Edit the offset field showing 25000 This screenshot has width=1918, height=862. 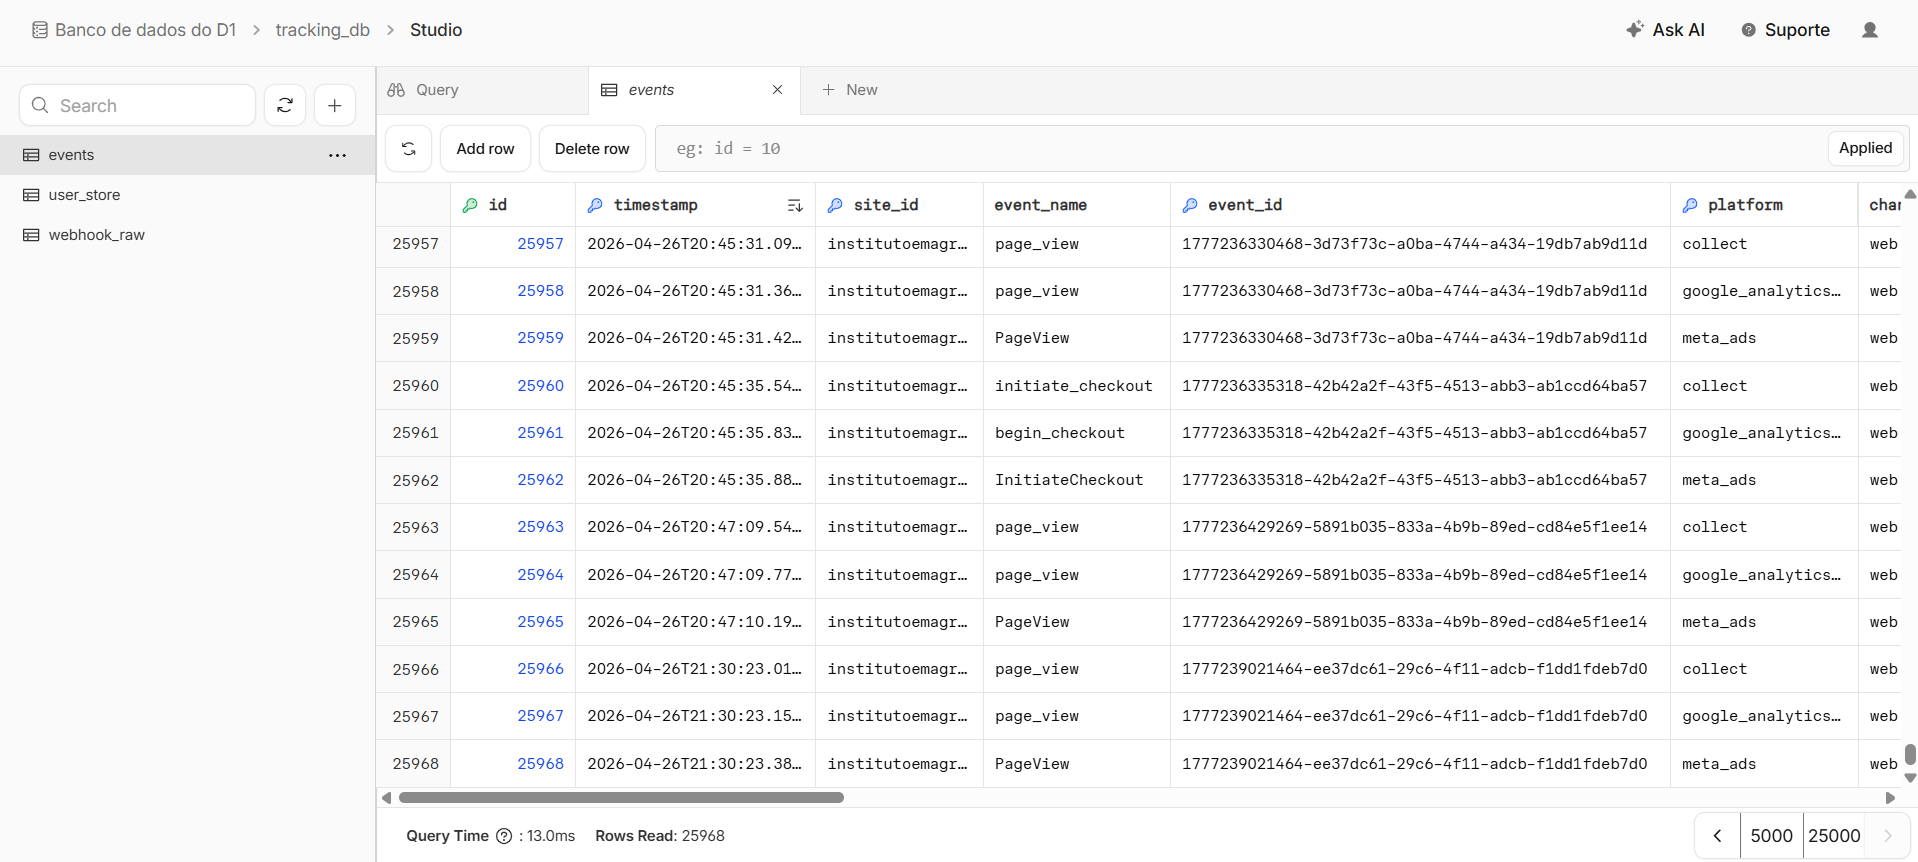point(1834,836)
